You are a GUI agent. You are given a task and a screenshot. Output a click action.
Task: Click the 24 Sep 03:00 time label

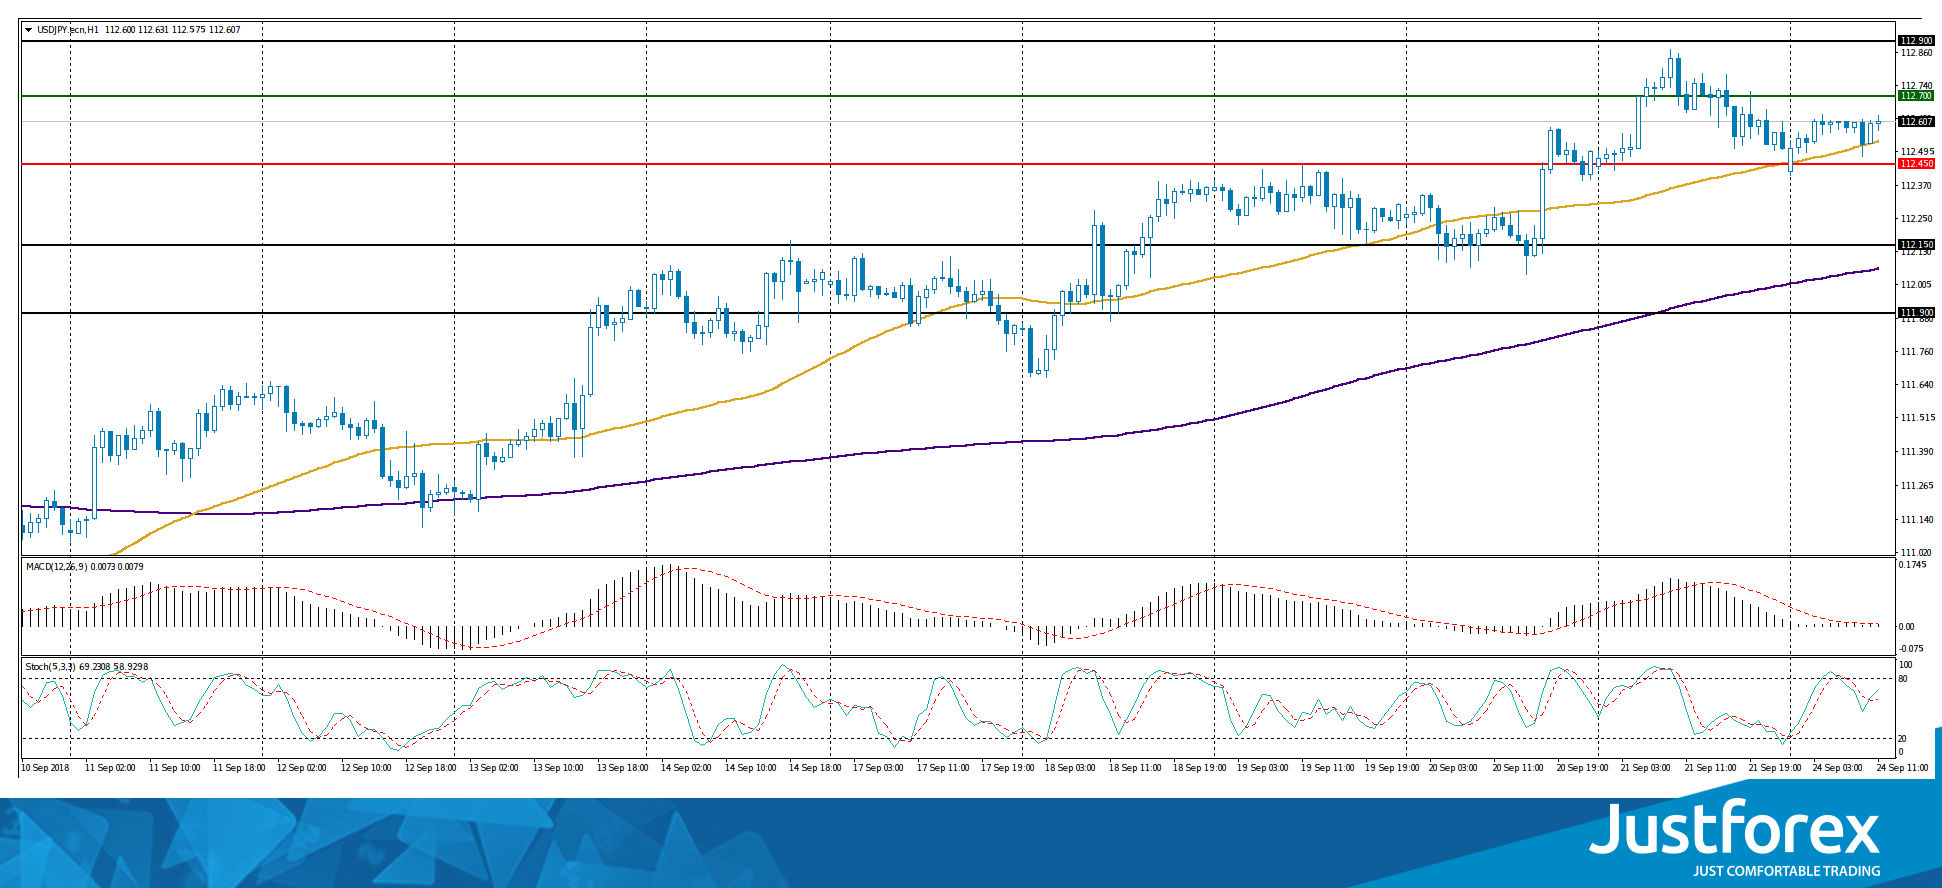[1839, 768]
